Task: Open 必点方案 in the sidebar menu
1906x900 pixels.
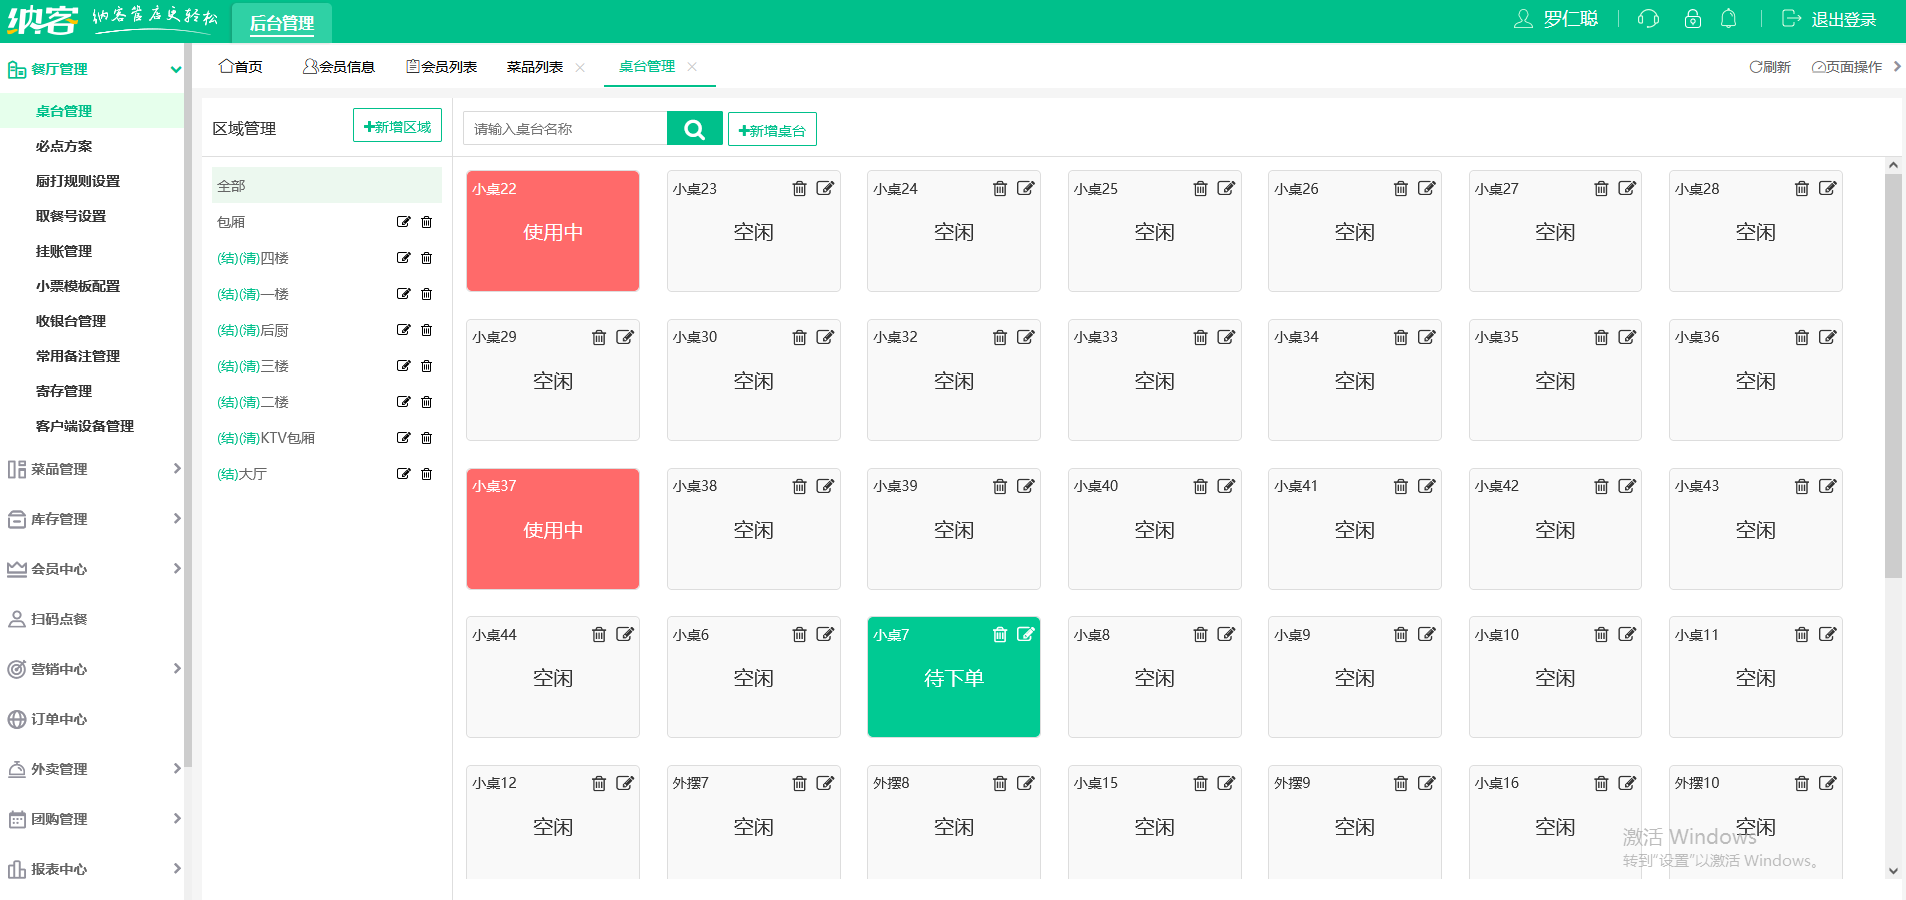Action: [x=64, y=146]
